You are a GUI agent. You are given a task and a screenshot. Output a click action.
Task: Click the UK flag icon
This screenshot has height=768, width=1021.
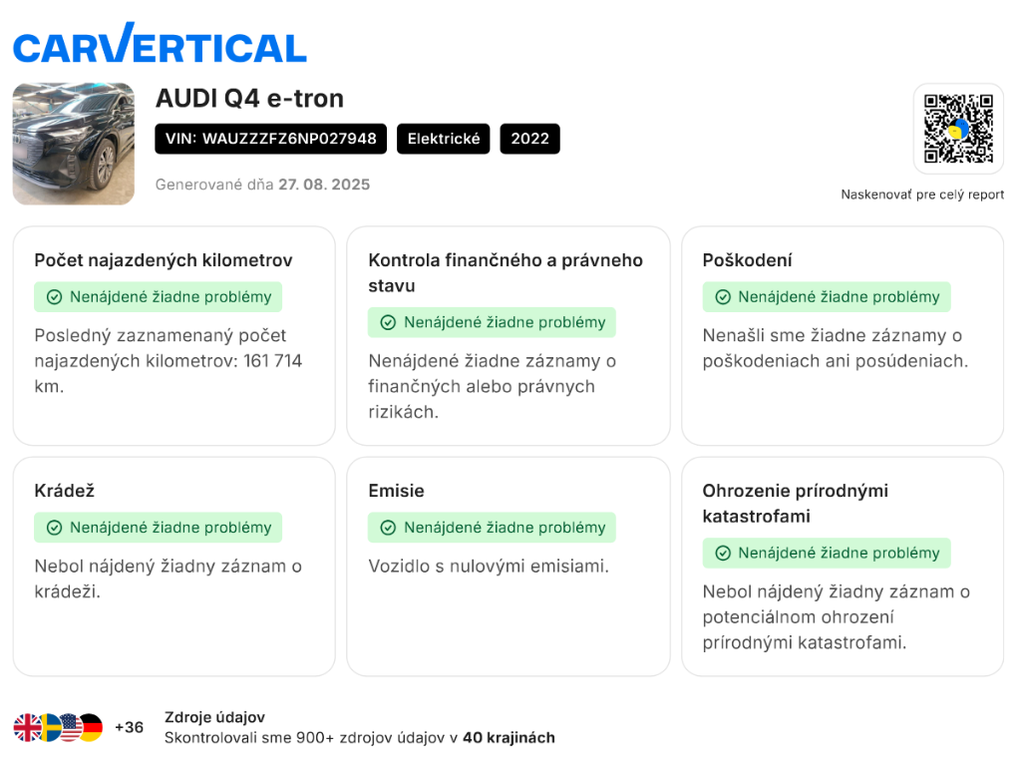(x=27, y=728)
